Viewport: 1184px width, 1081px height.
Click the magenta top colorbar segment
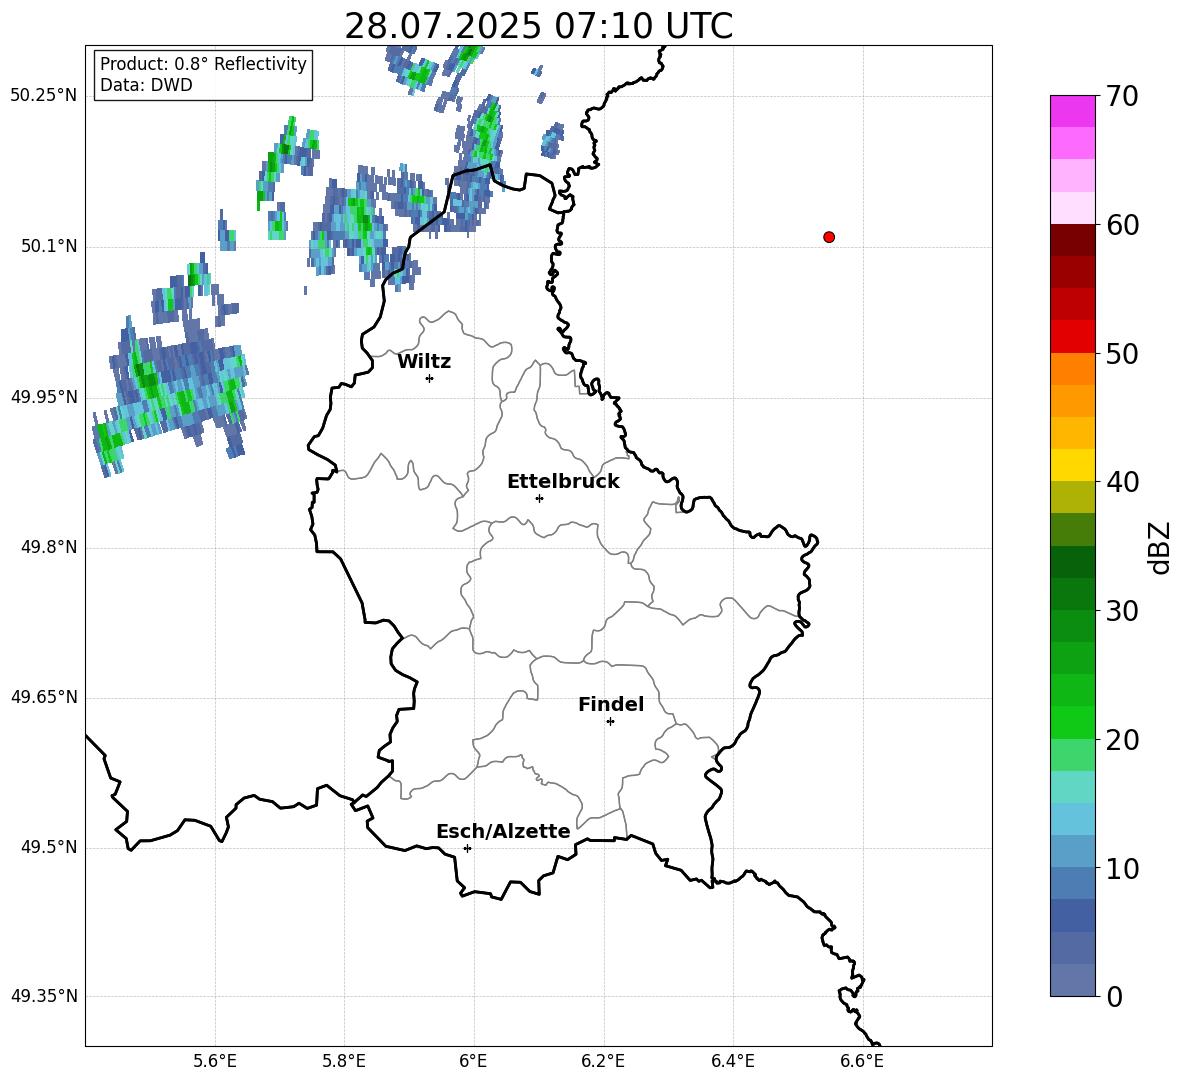(1072, 112)
